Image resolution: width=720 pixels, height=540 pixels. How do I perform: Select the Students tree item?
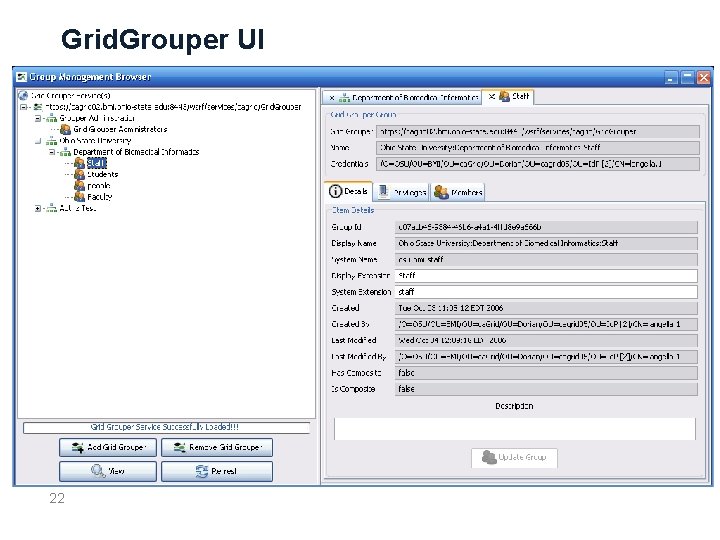tap(102, 174)
